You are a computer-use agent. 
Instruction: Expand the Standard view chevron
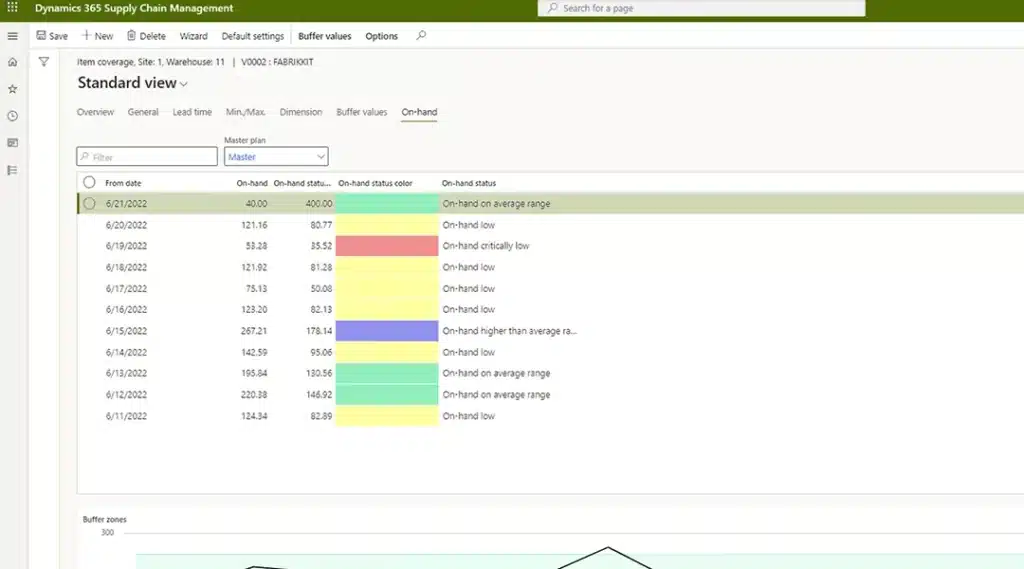(x=184, y=84)
